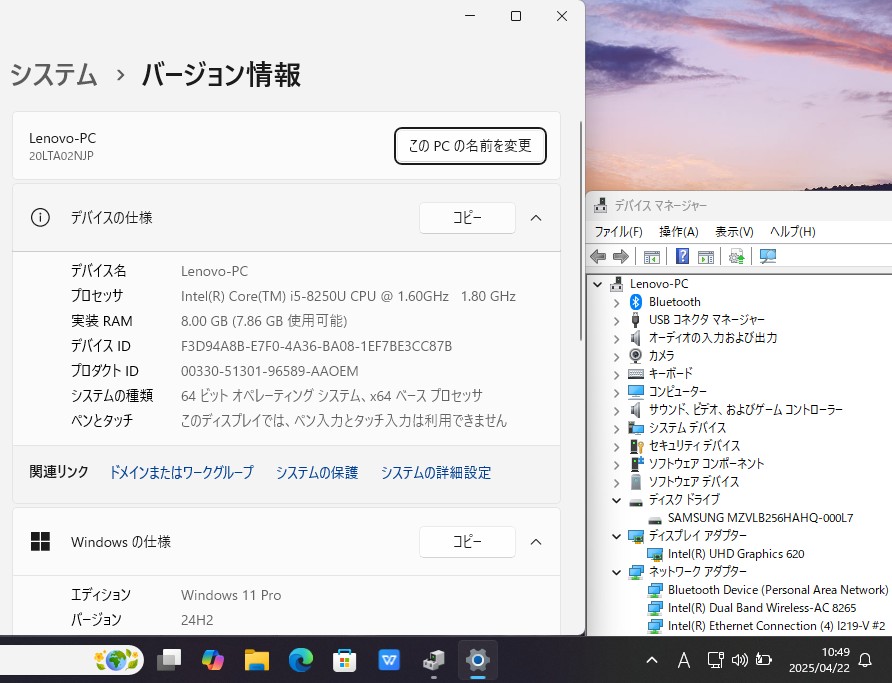Select Intel(R) UHD Graphics 620 adapter
The width and height of the screenshot is (892, 683).
tap(736, 554)
